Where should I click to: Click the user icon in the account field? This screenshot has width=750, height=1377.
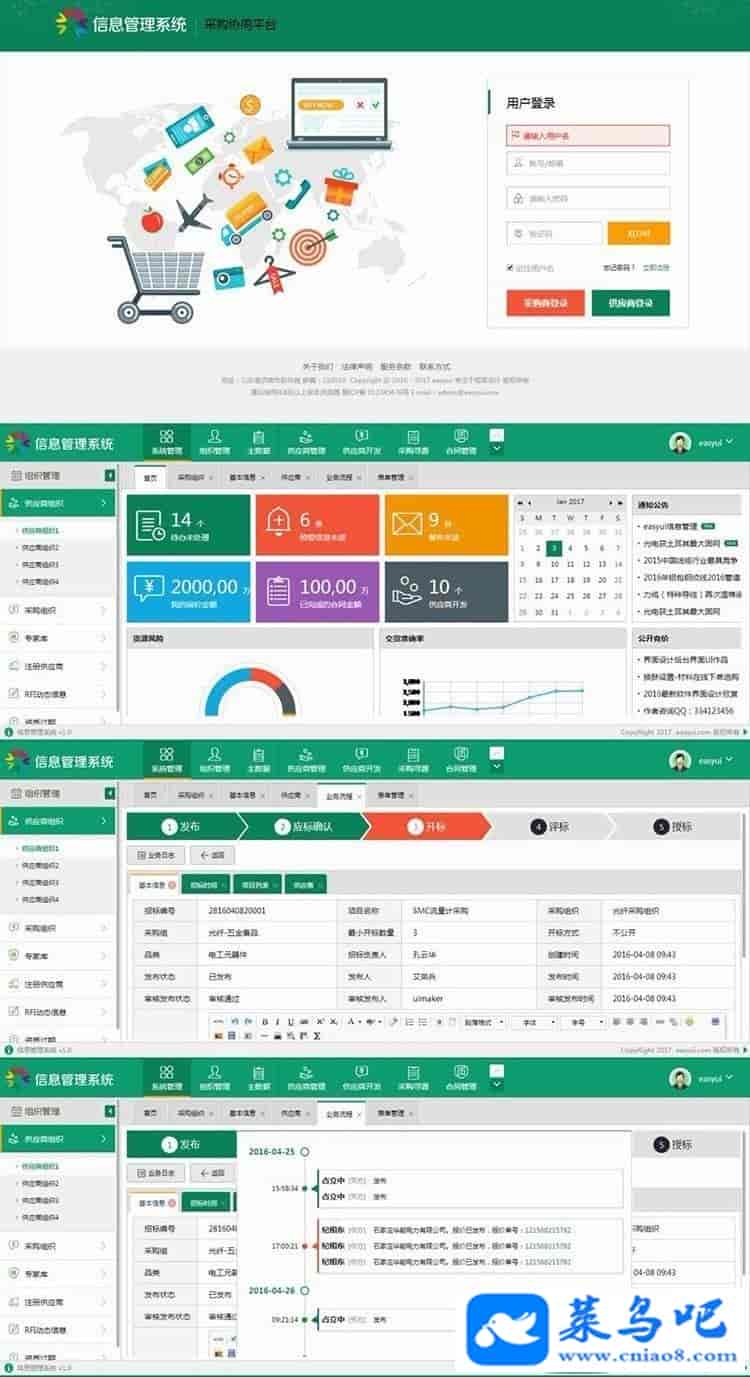coord(518,163)
